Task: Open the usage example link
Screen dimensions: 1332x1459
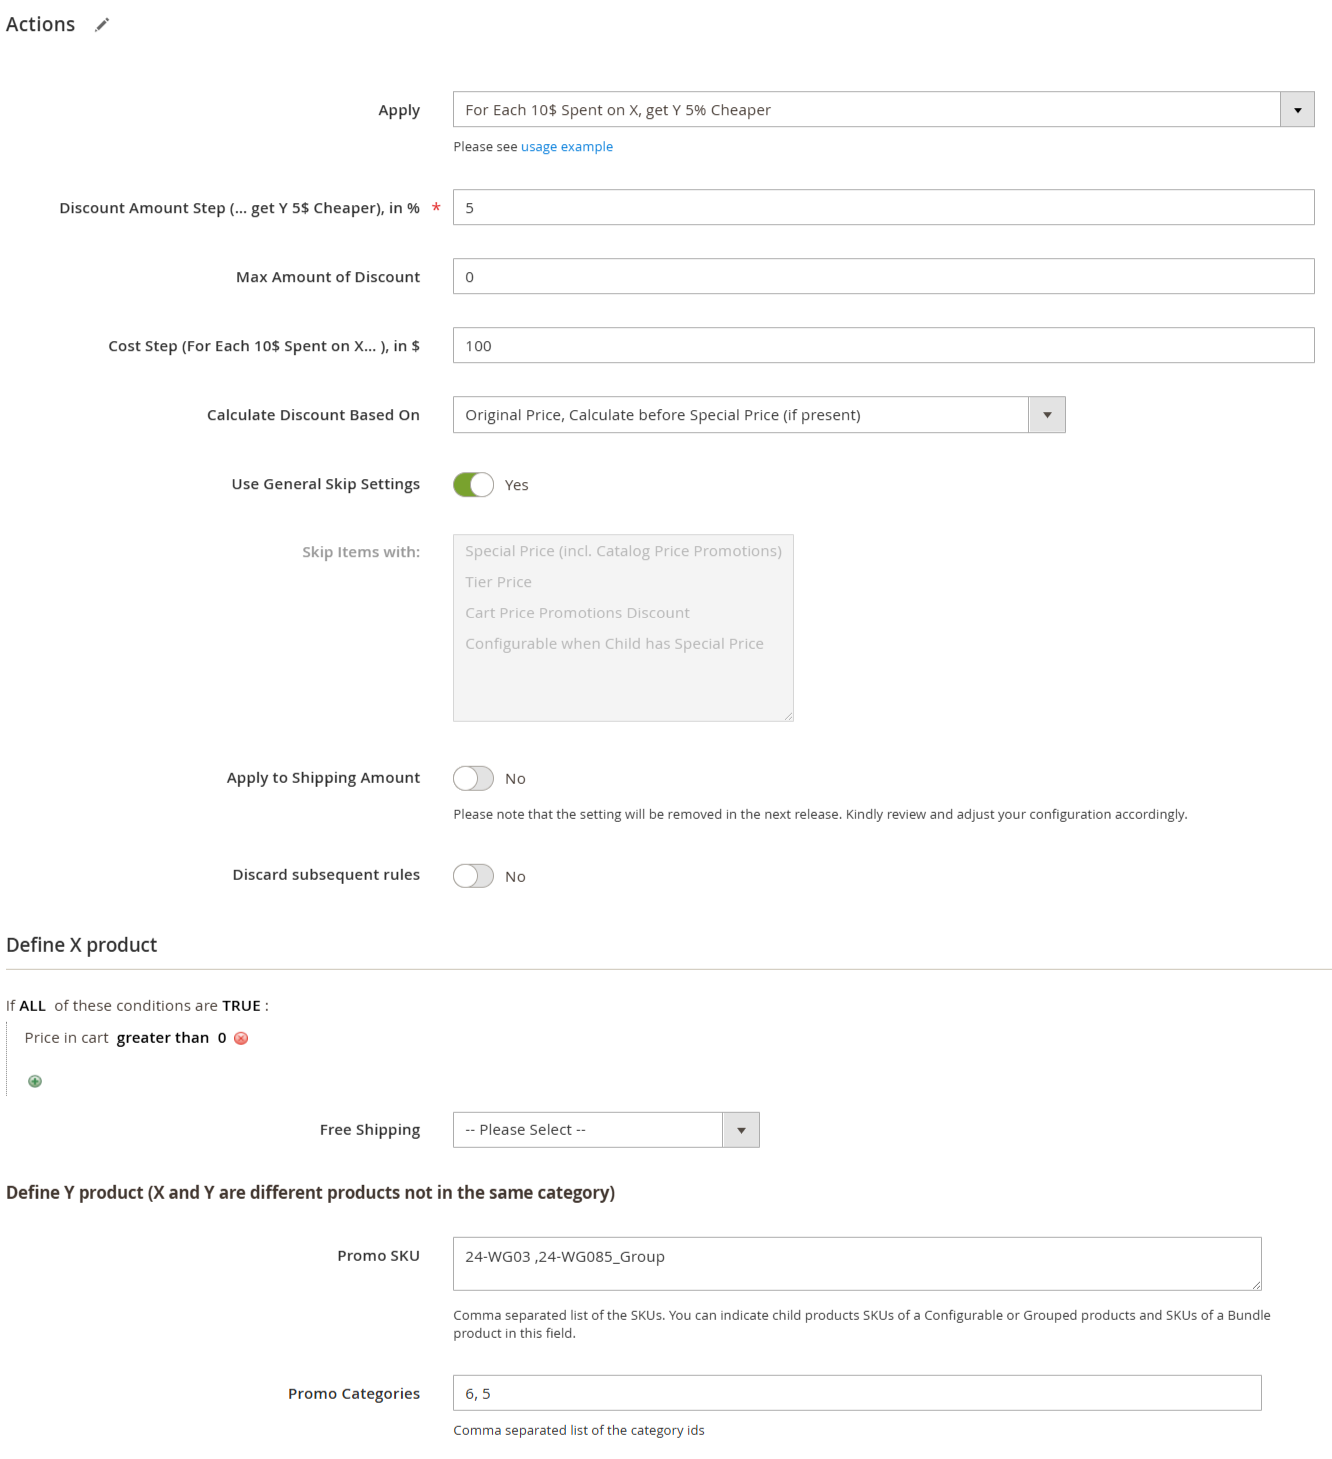Action: tap(567, 147)
